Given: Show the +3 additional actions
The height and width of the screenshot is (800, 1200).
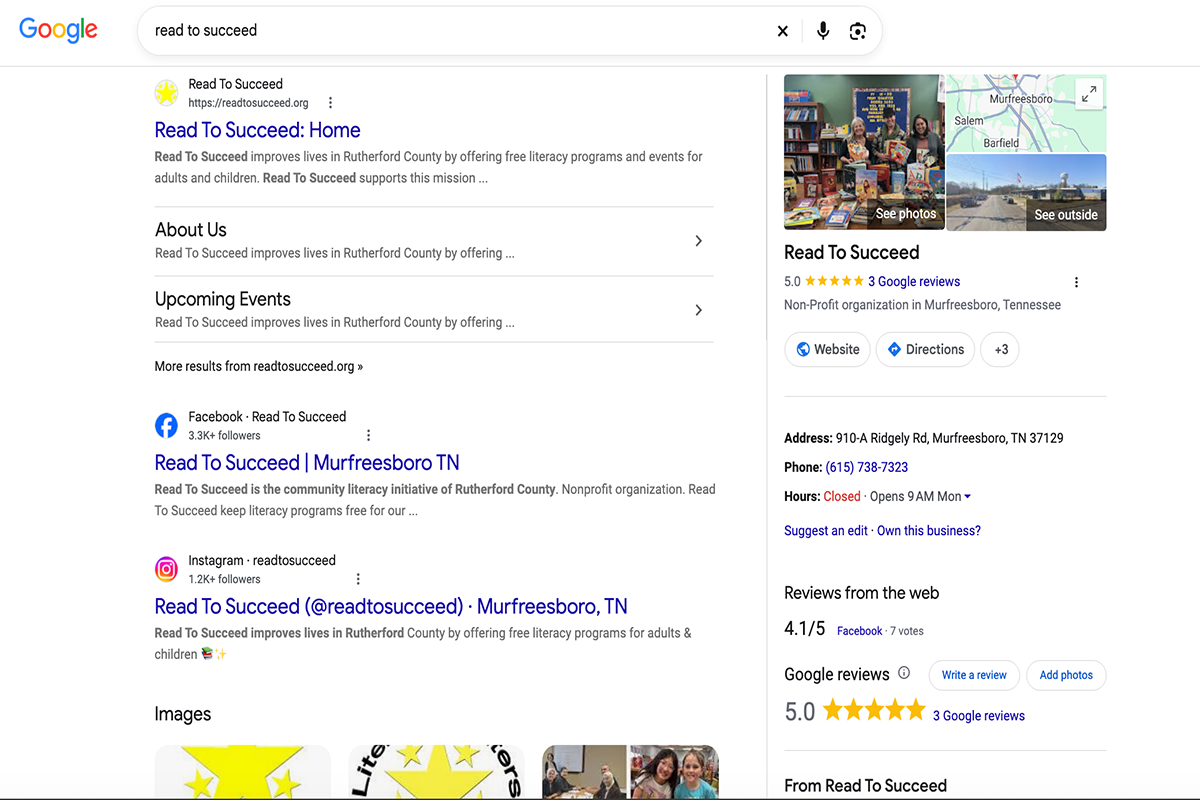Looking at the screenshot, I should (x=1001, y=350).
